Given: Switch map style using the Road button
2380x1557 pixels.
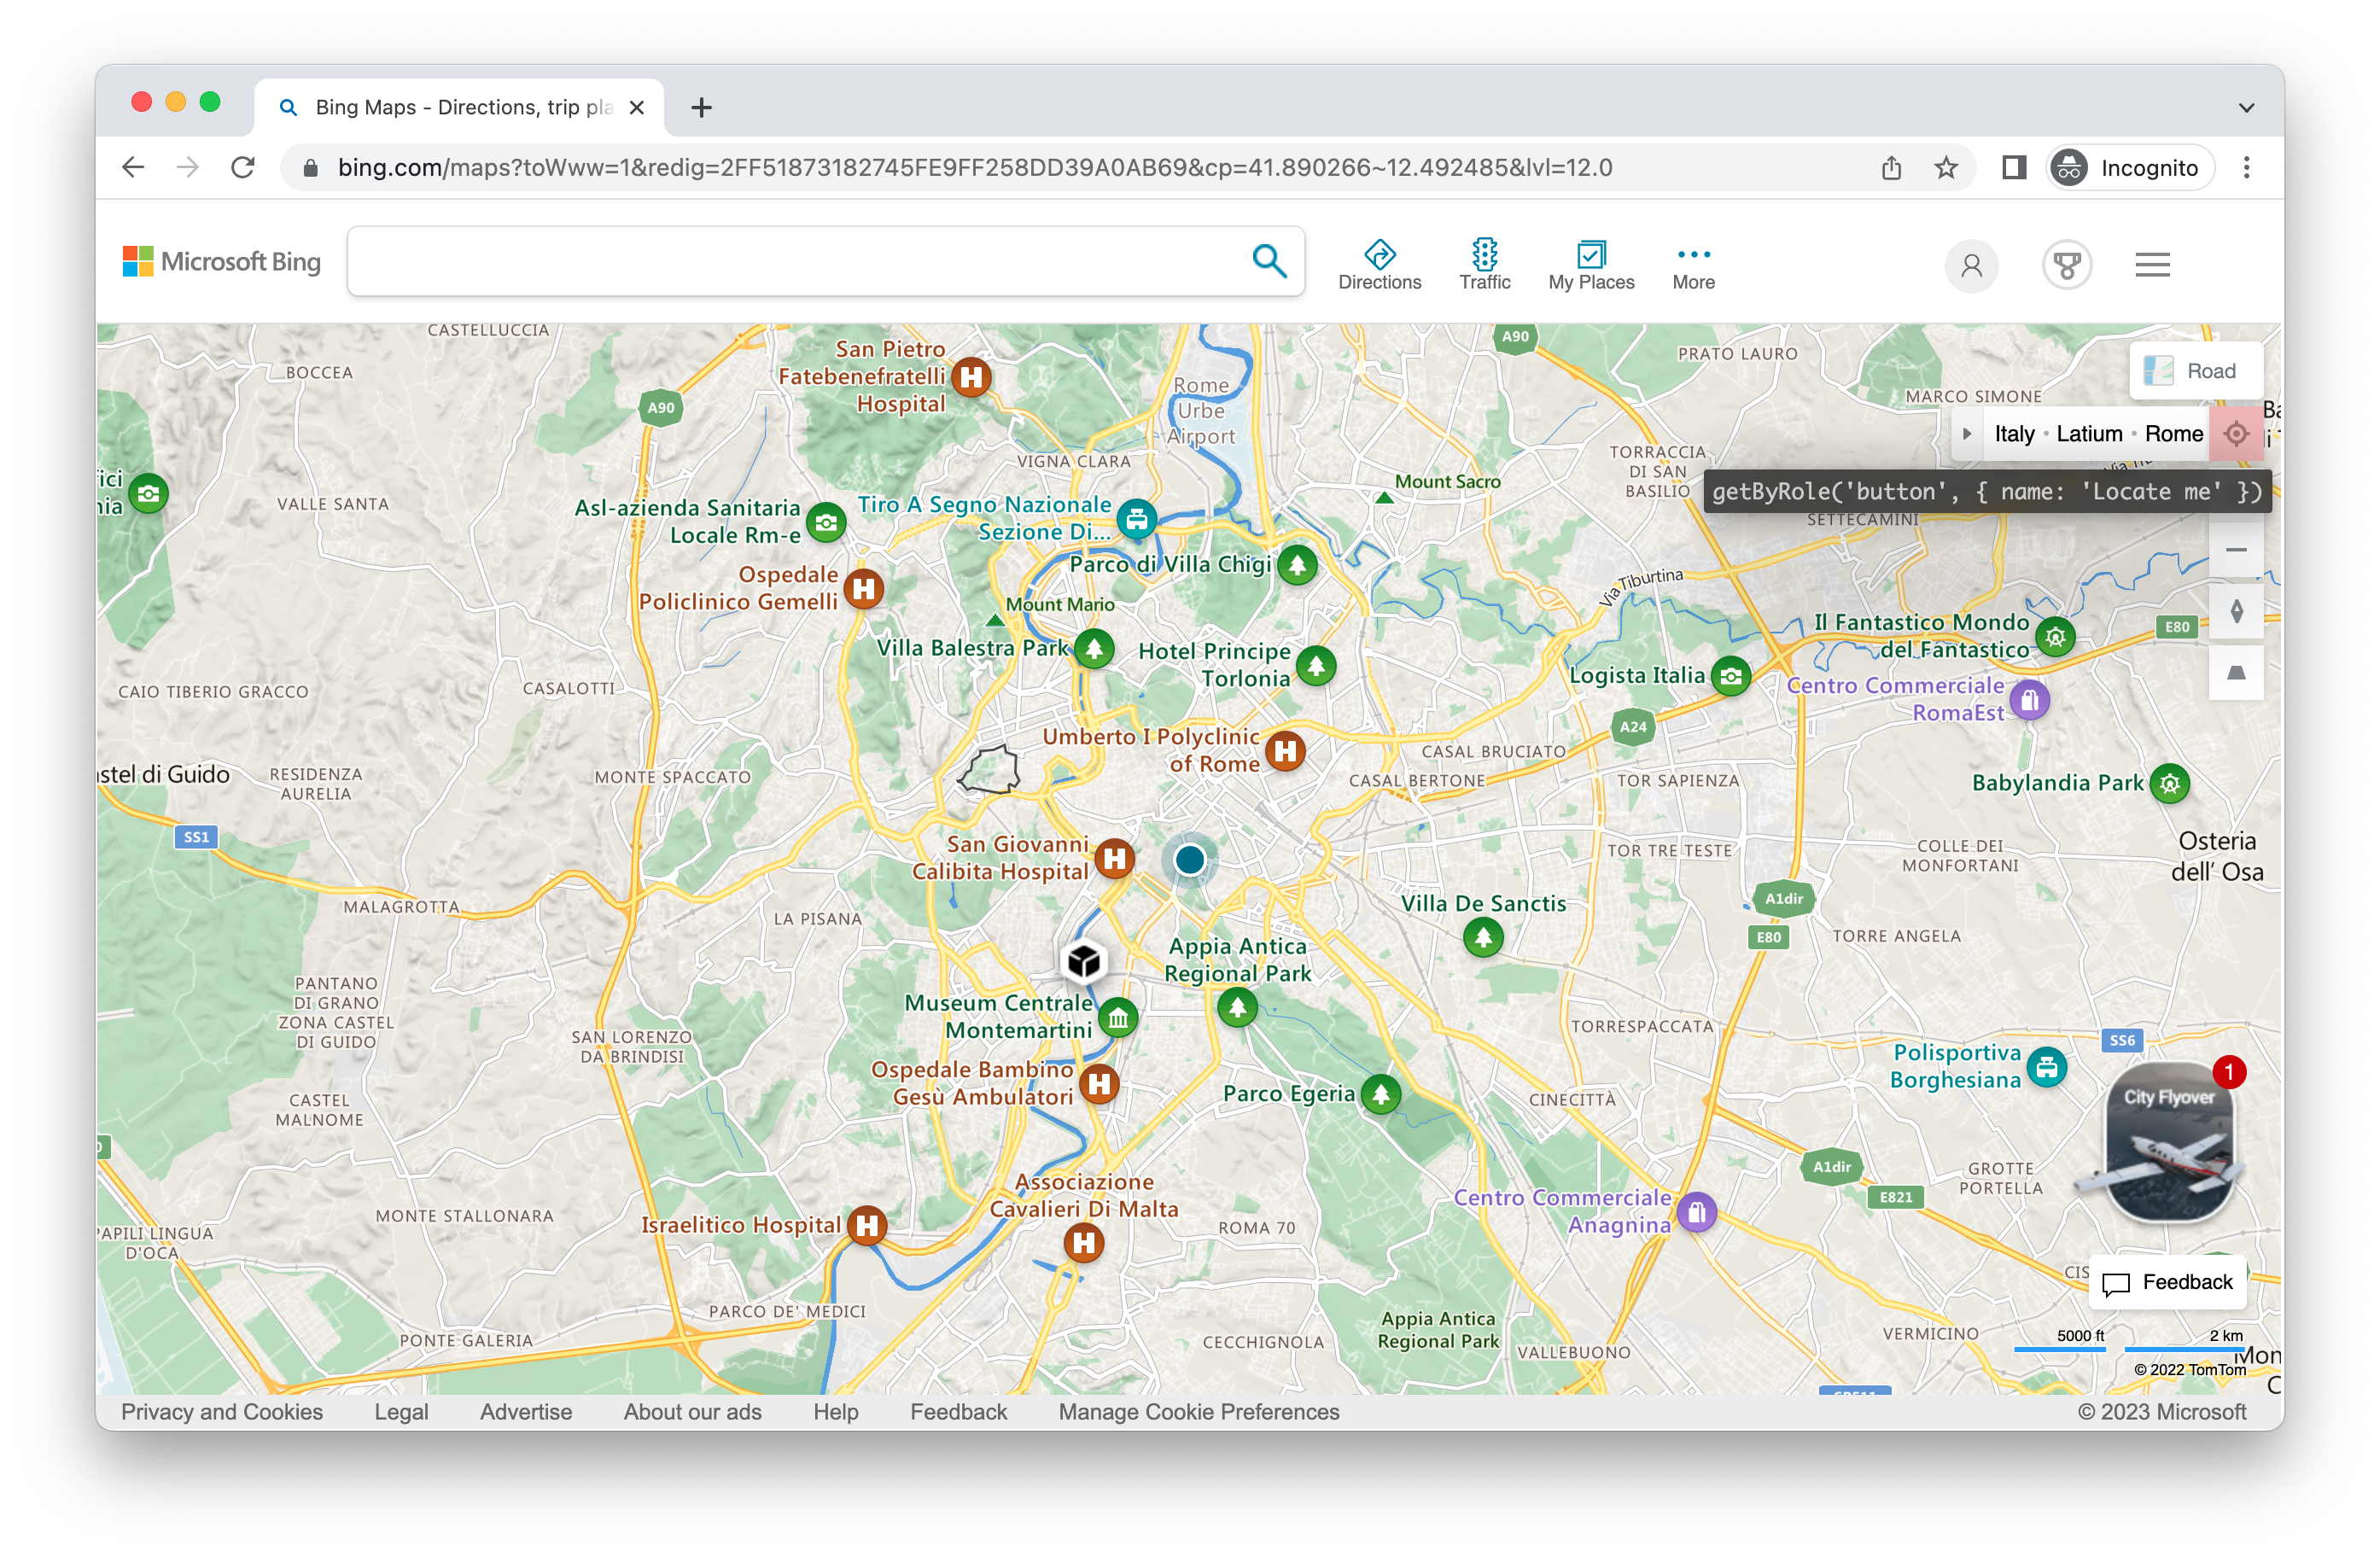Looking at the screenshot, I should [x=2196, y=371].
